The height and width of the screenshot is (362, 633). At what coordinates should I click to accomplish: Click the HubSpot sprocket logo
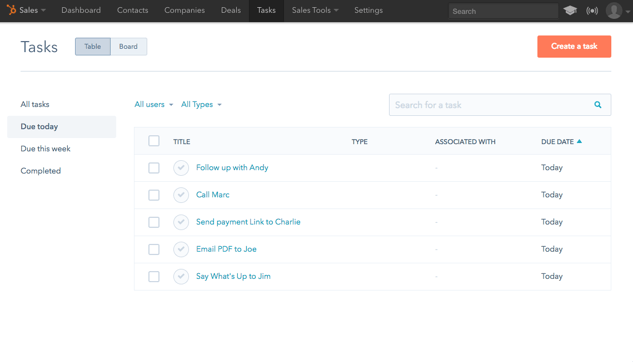pyautogui.click(x=11, y=10)
